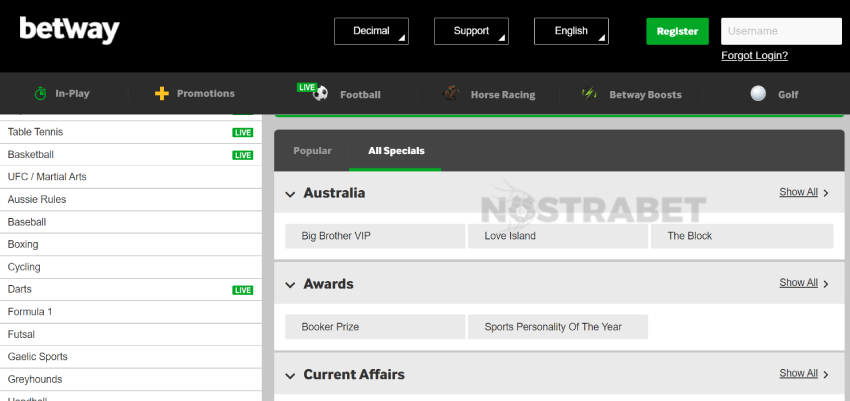
Task: Click Show All for Current Affairs
Action: pos(799,373)
